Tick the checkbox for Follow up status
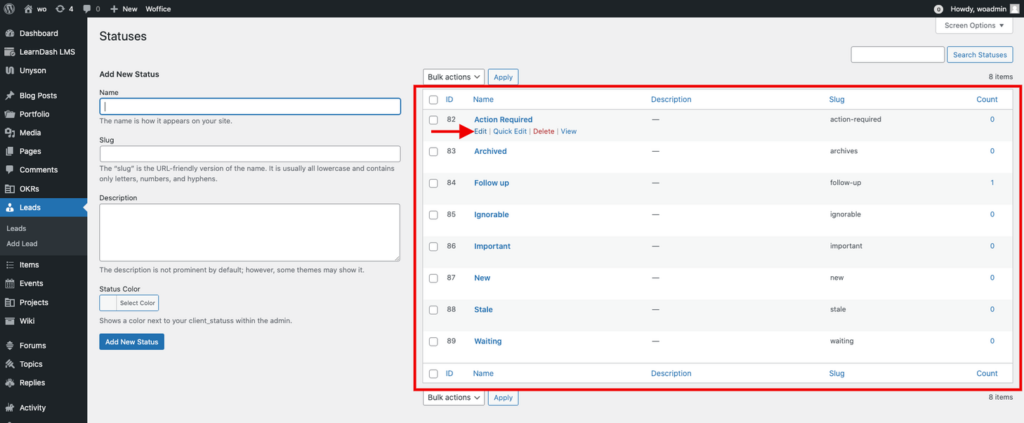Screen dimensions: 1024x423 (x=433, y=183)
